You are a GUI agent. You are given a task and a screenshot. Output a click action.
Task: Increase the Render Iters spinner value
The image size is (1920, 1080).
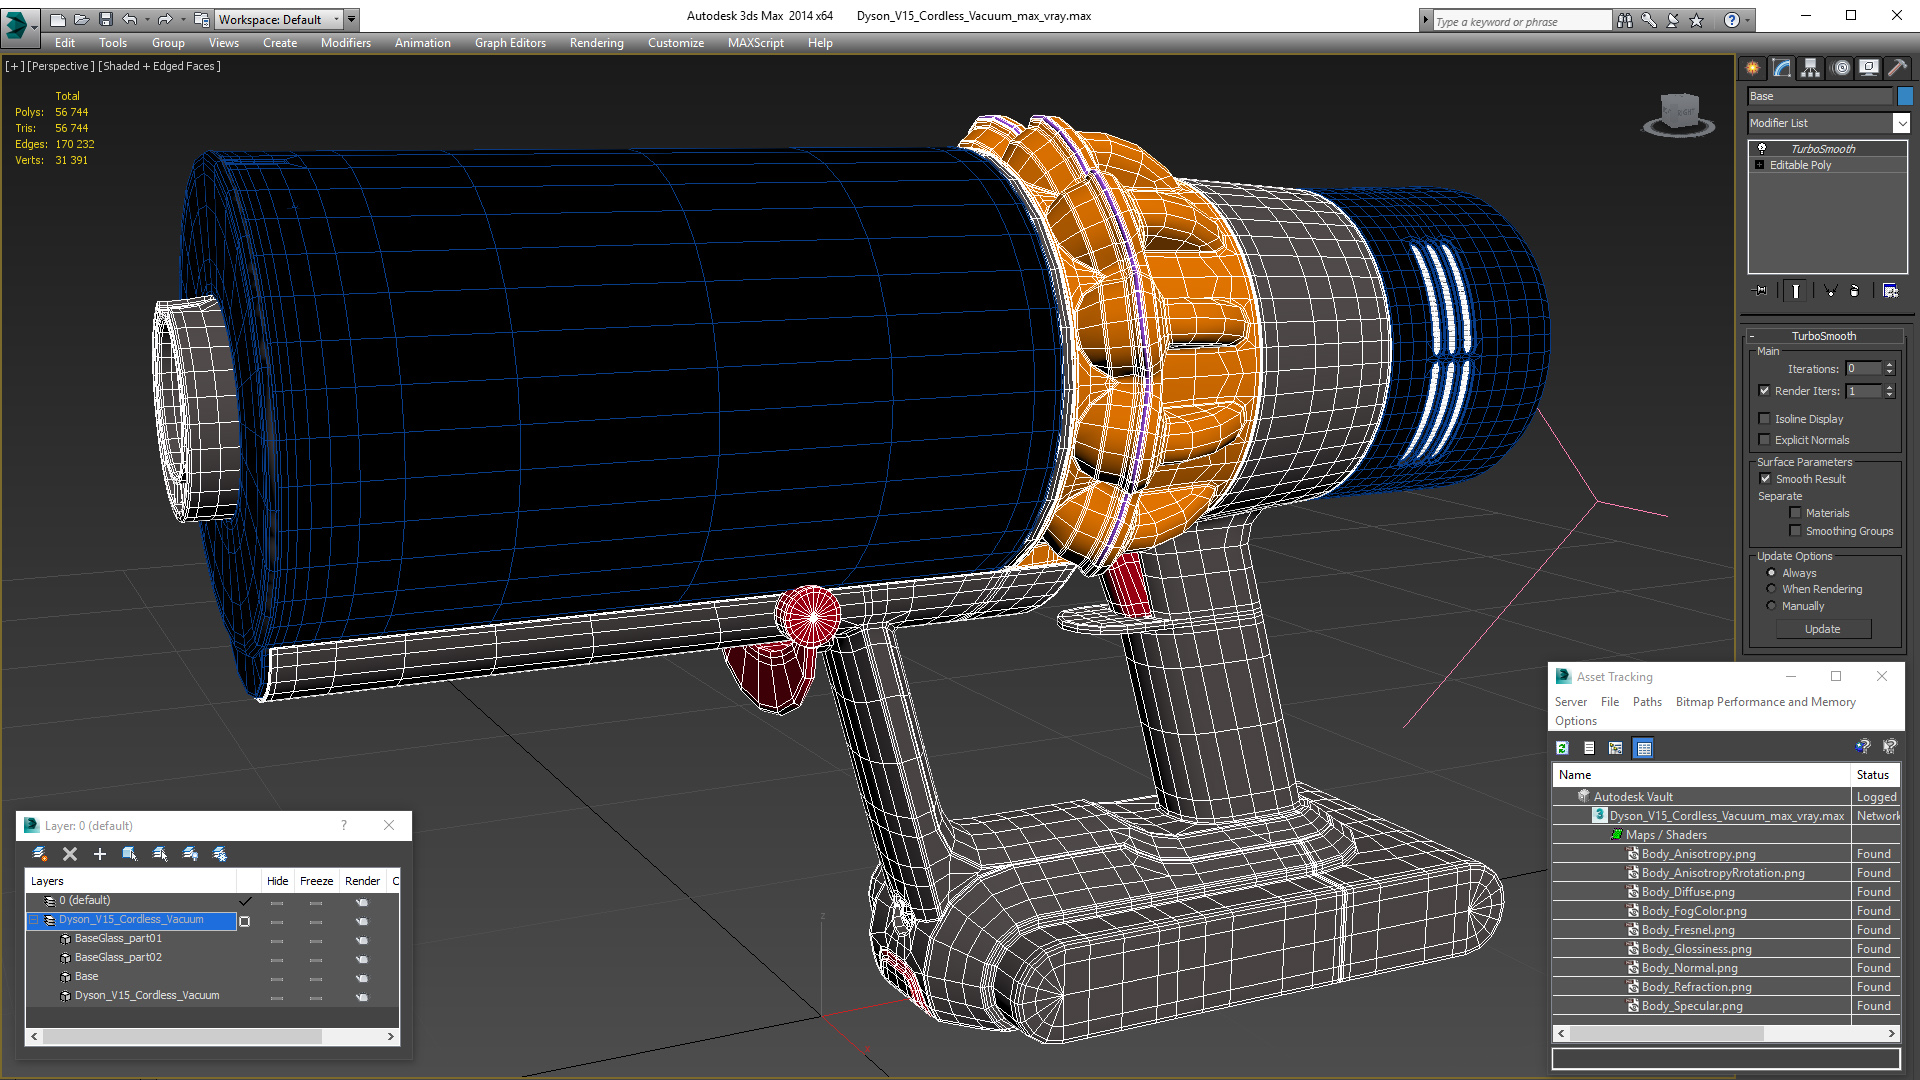pyautogui.click(x=1890, y=387)
